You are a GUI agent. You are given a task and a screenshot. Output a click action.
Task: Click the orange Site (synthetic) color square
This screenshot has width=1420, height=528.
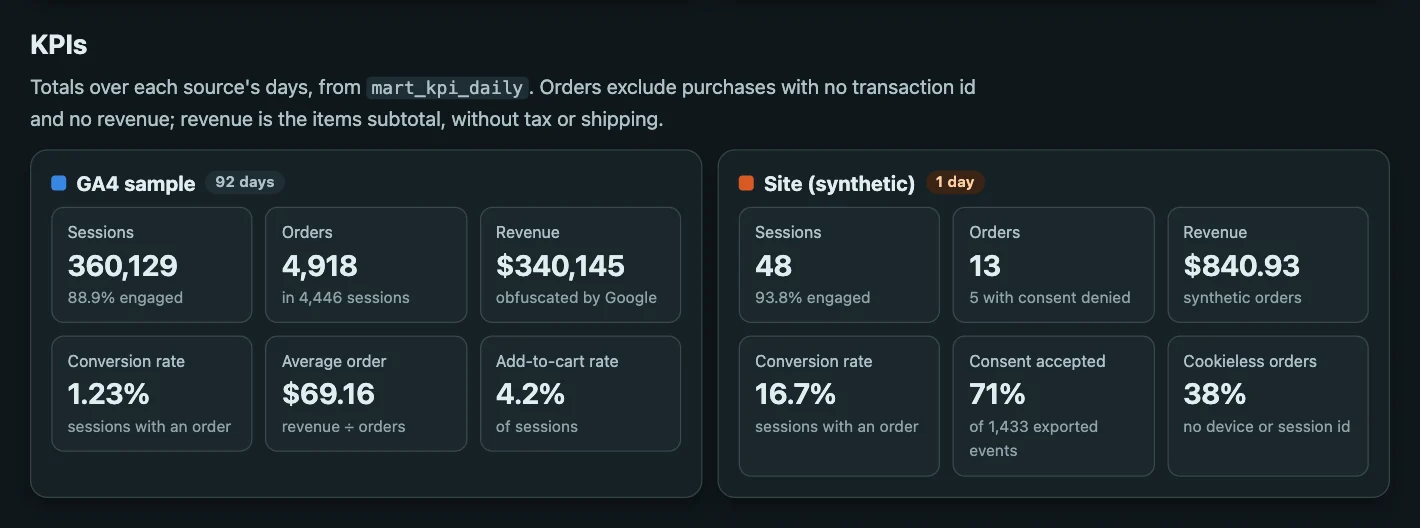[746, 183]
